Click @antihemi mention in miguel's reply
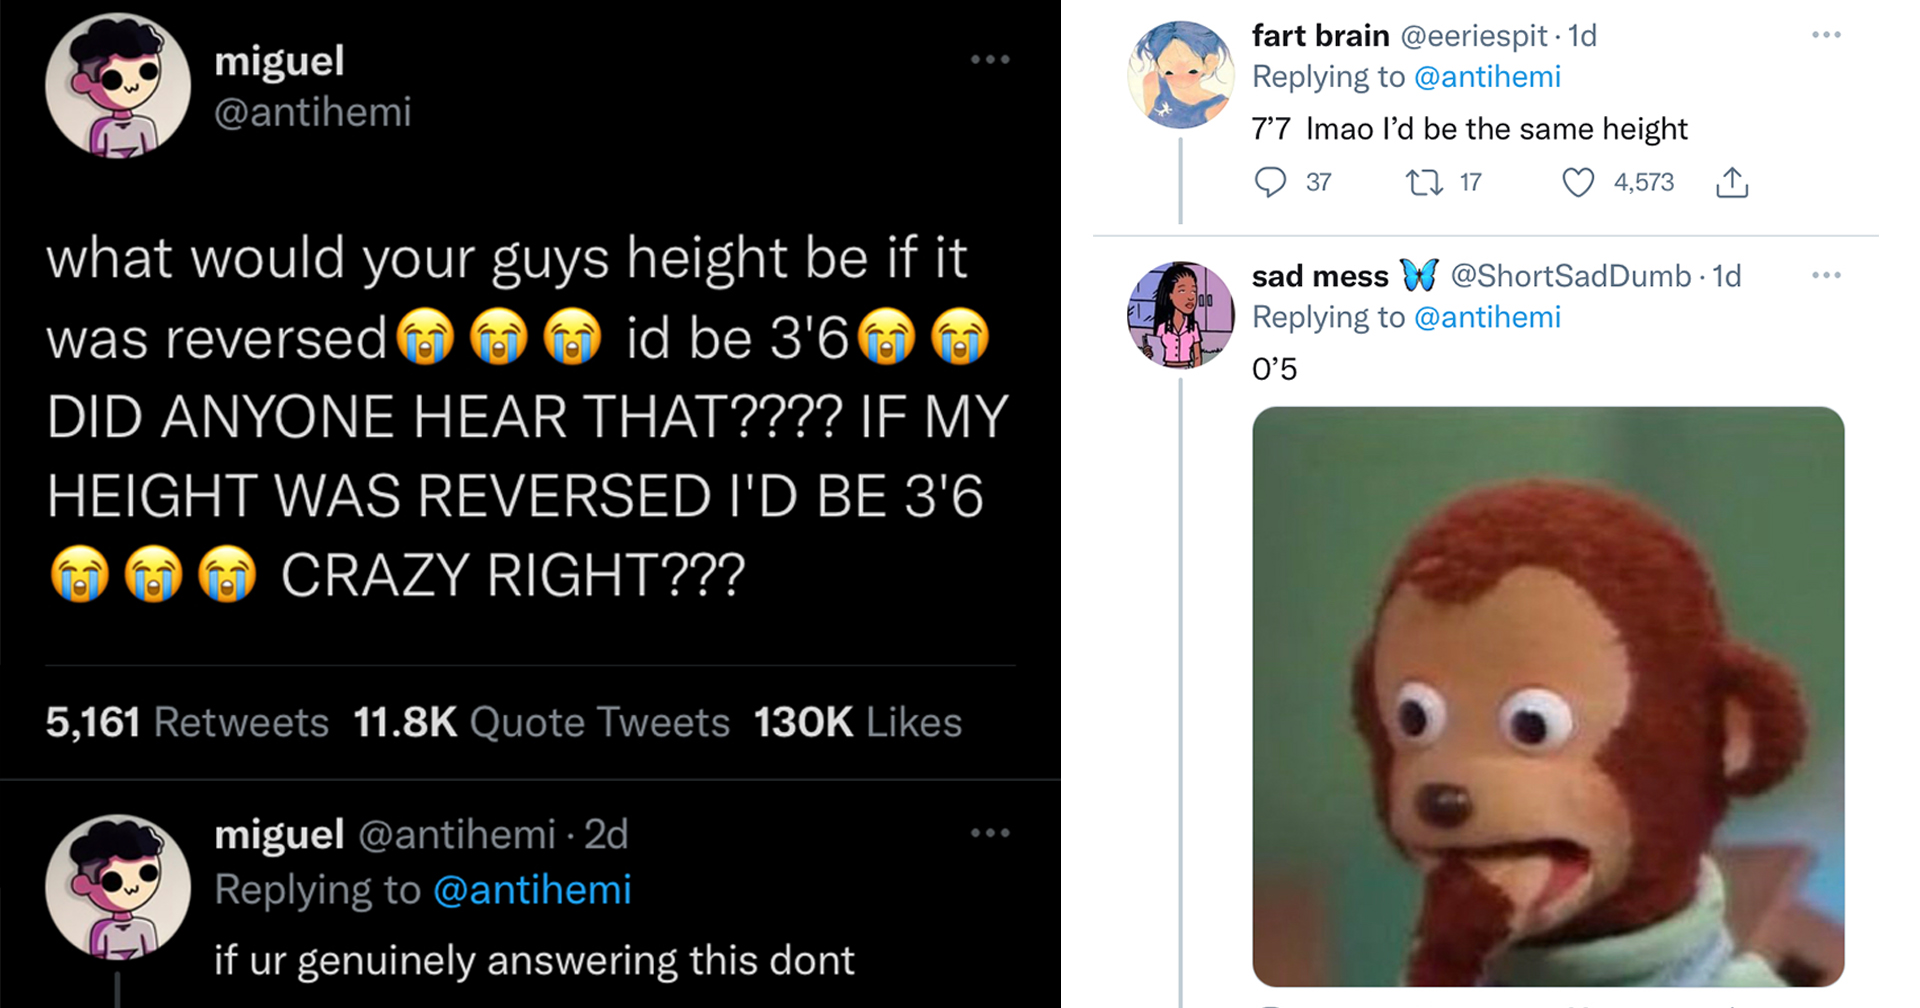The height and width of the screenshot is (1008, 1920). 532,890
